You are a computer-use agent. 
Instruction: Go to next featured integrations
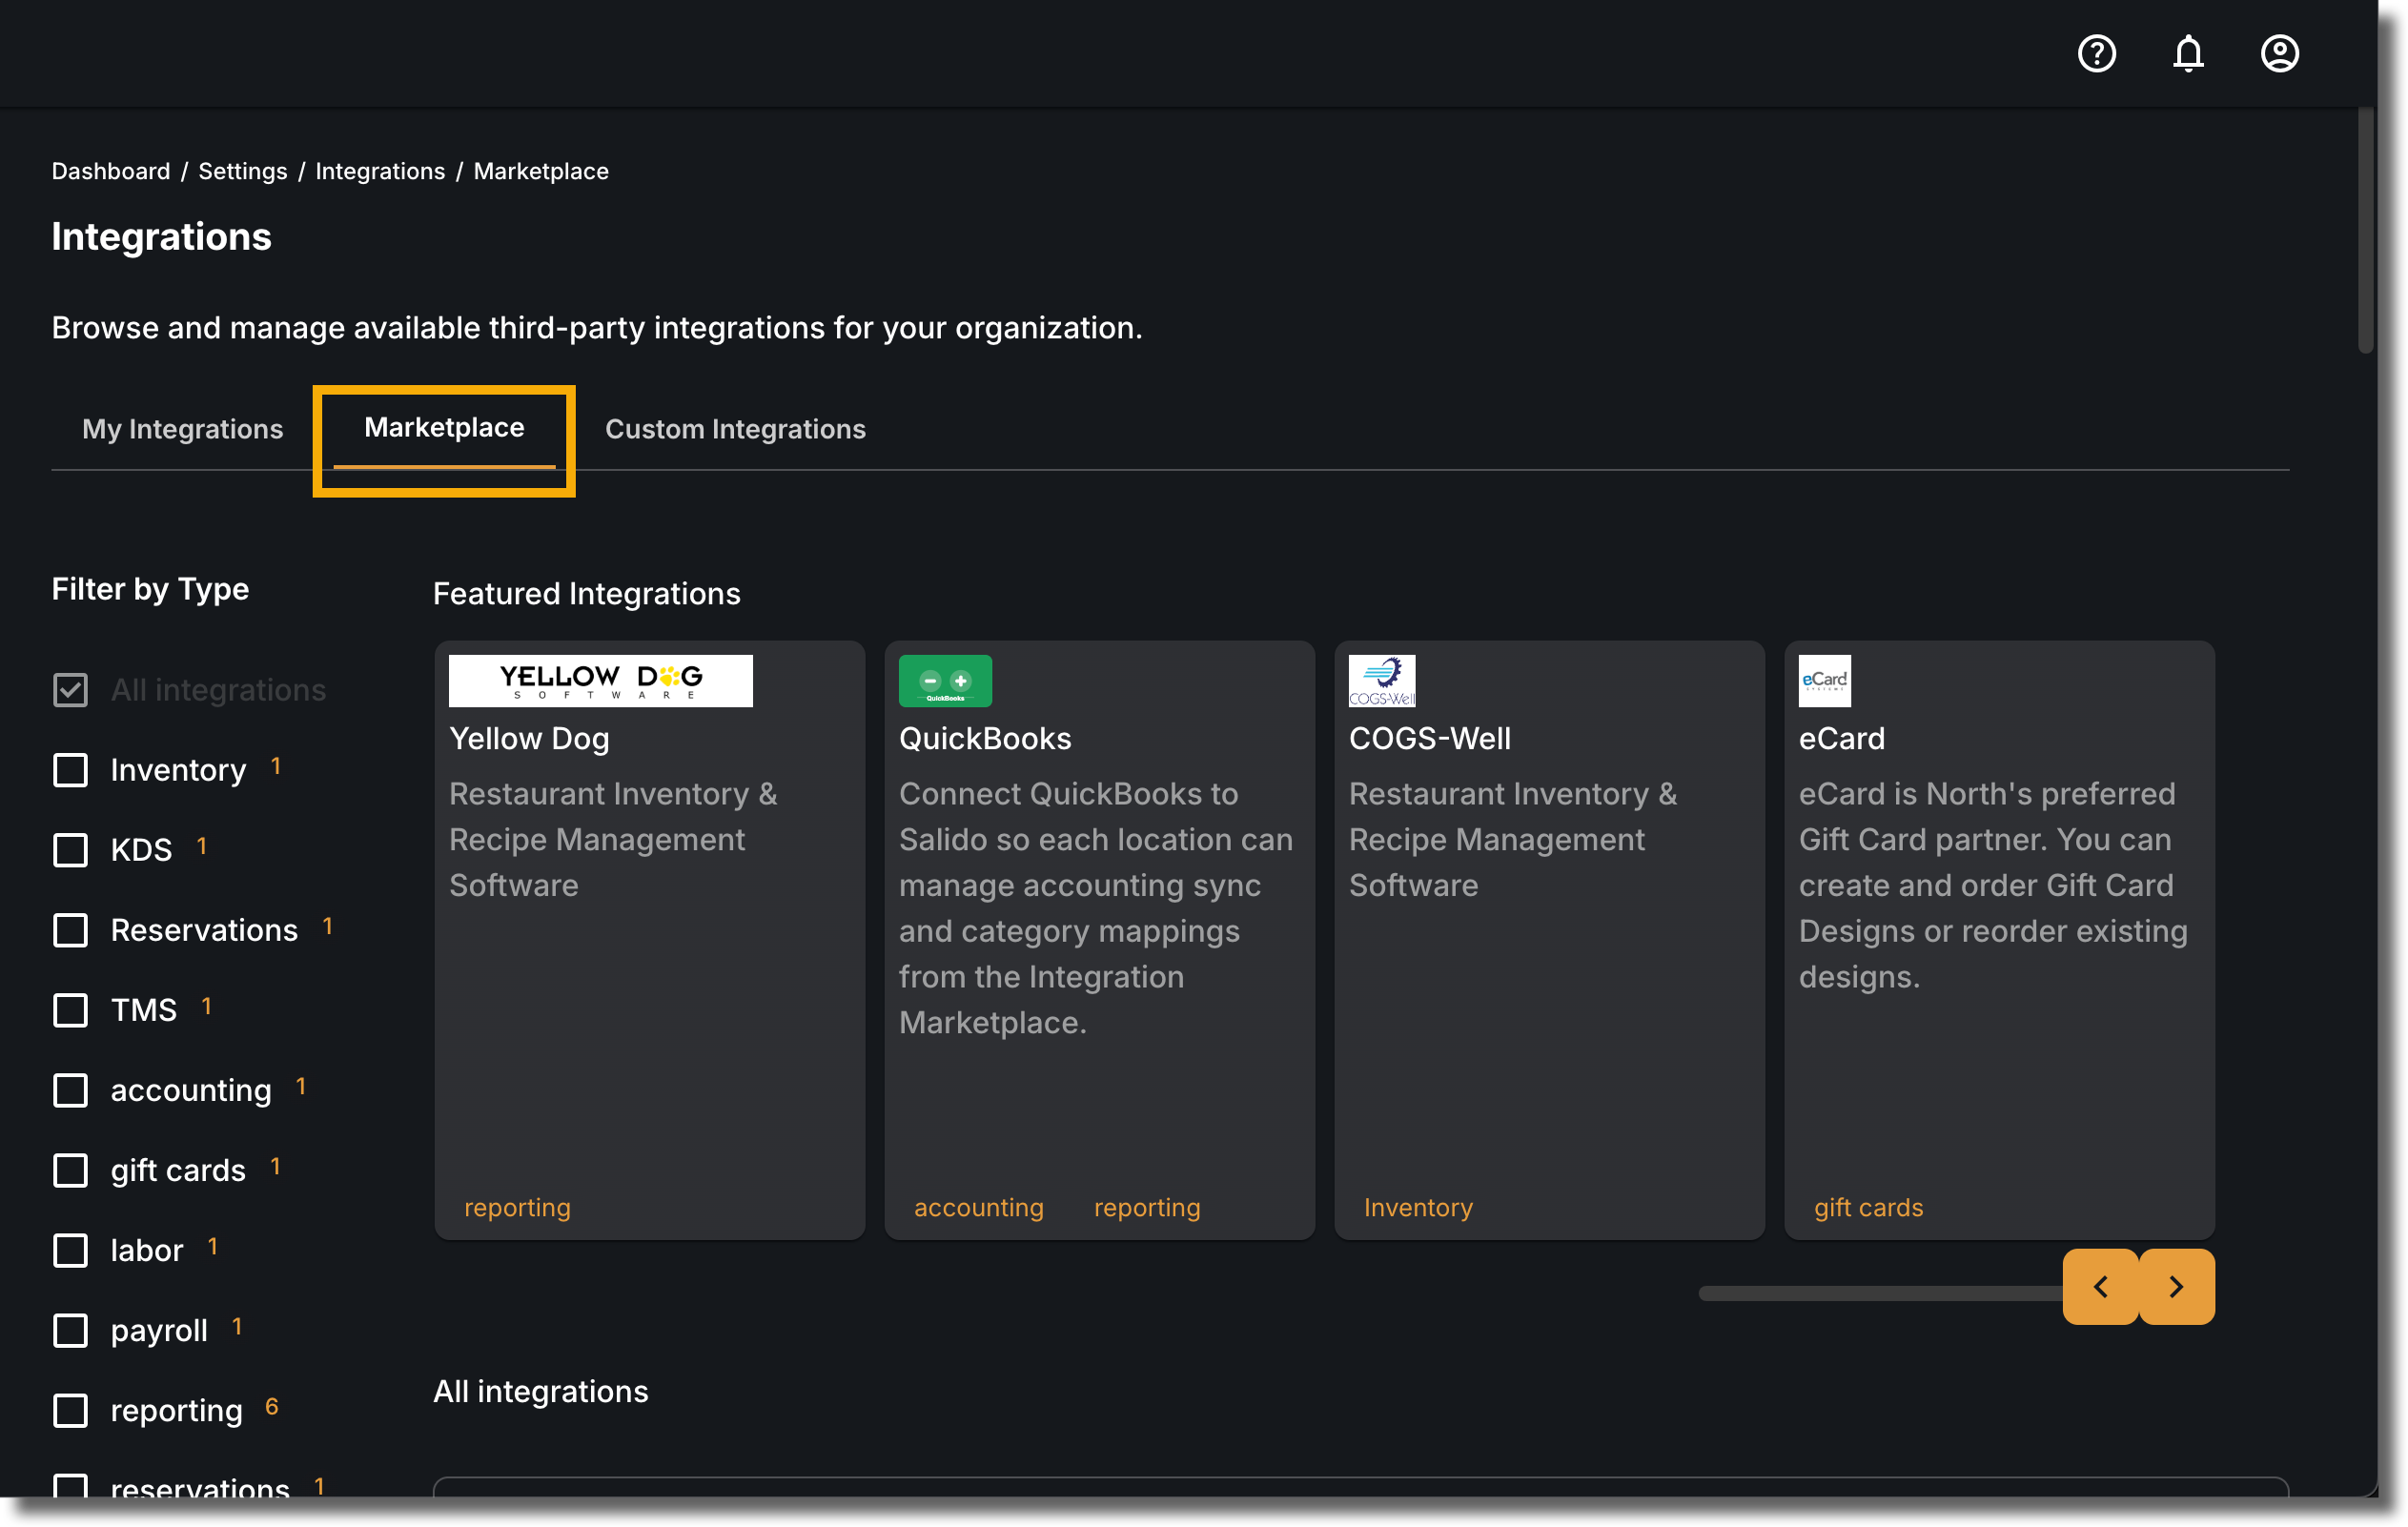[x=2176, y=1286]
